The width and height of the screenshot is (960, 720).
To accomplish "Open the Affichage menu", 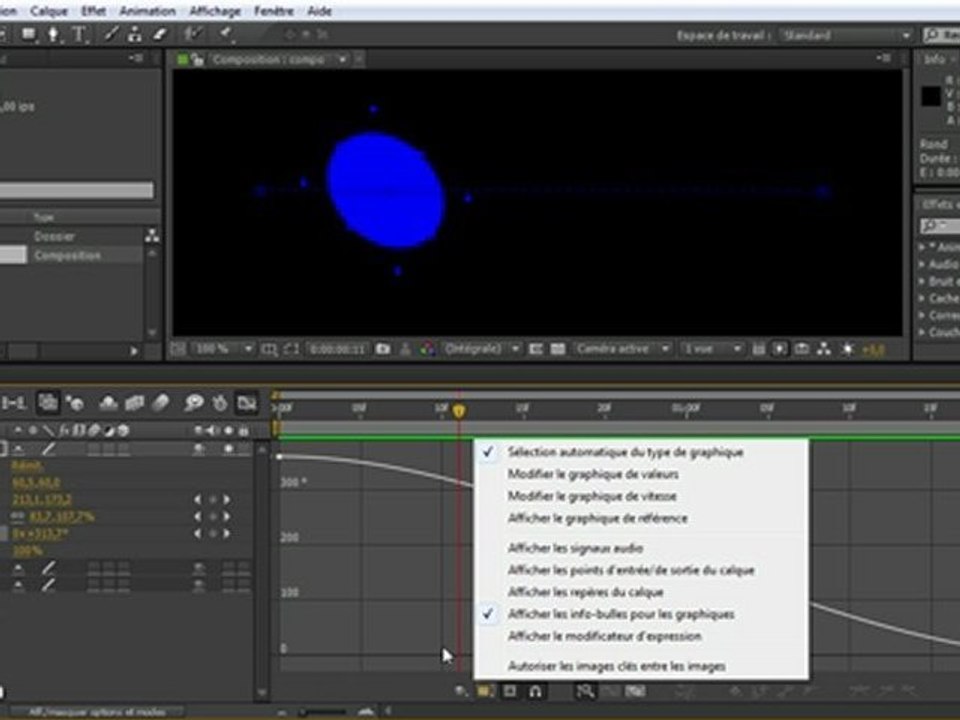I will pyautogui.click(x=215, y=11).
